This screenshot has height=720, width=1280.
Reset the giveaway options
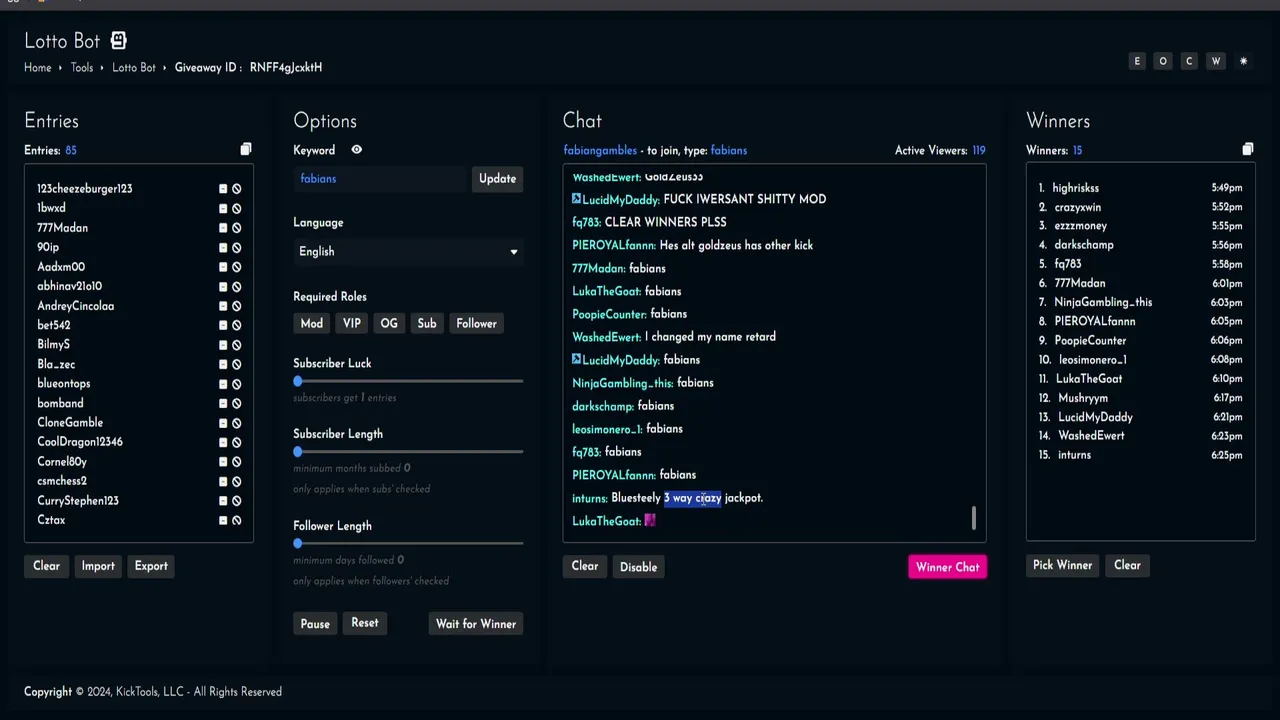tap(365, 623)
